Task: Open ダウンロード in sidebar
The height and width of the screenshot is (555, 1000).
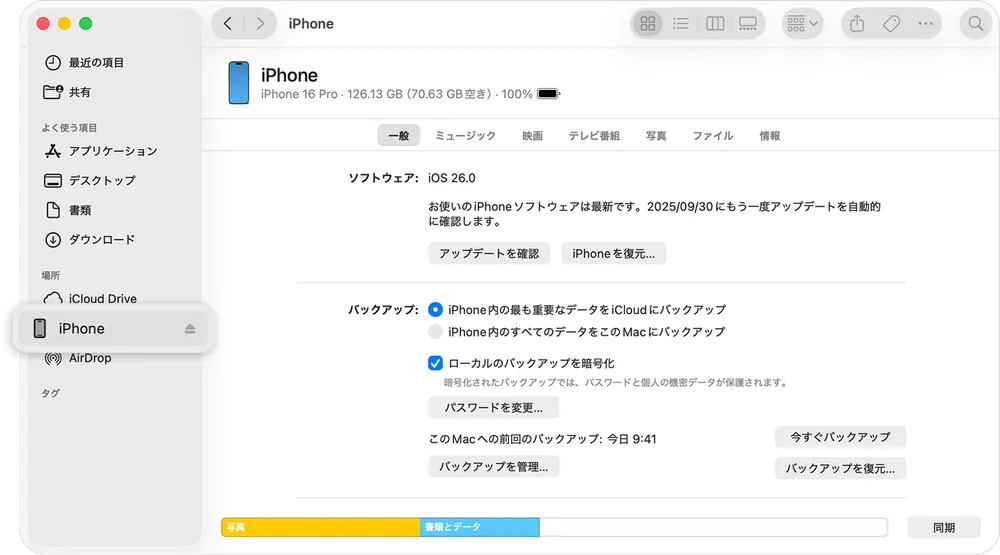Action: 90,240
